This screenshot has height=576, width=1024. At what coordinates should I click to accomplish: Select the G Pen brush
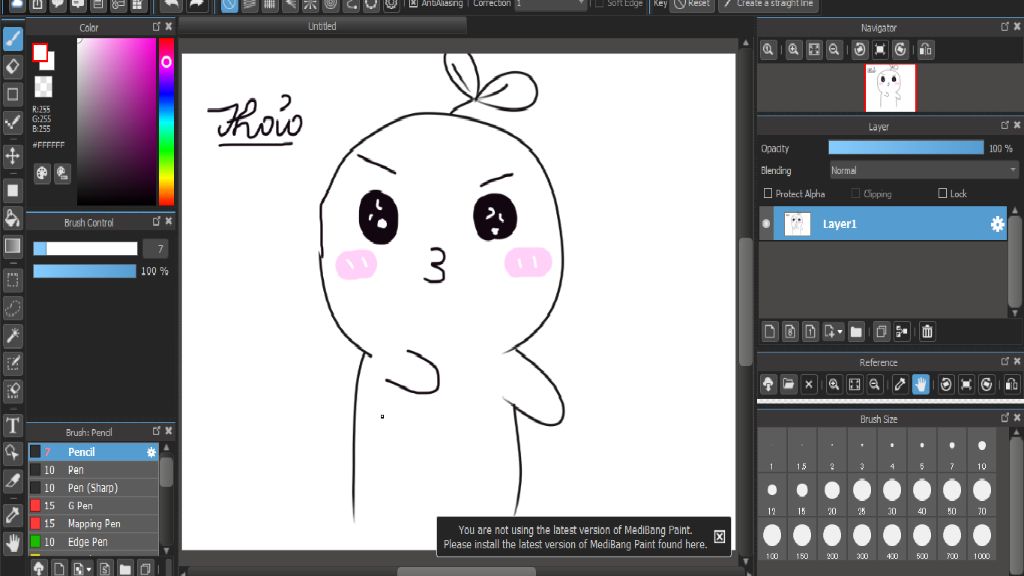93,505
